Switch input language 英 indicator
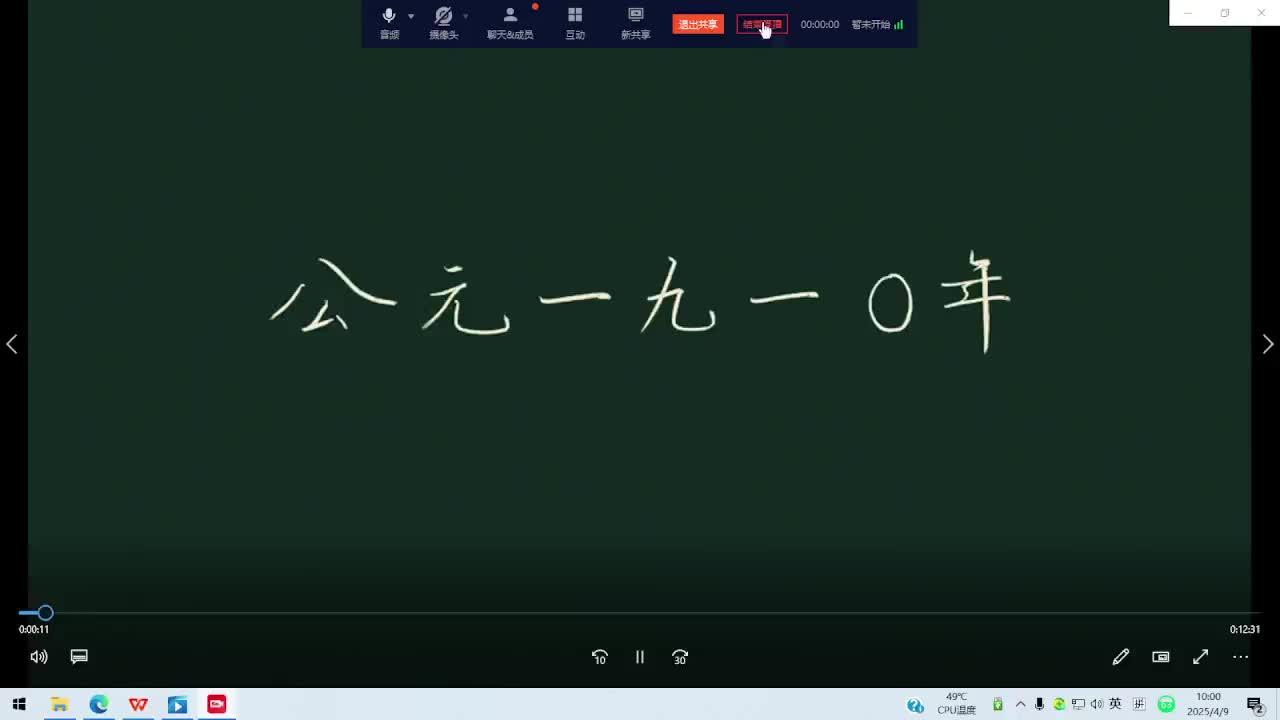The width and height of the screenshot is (1280, 720). (1116, 705)
